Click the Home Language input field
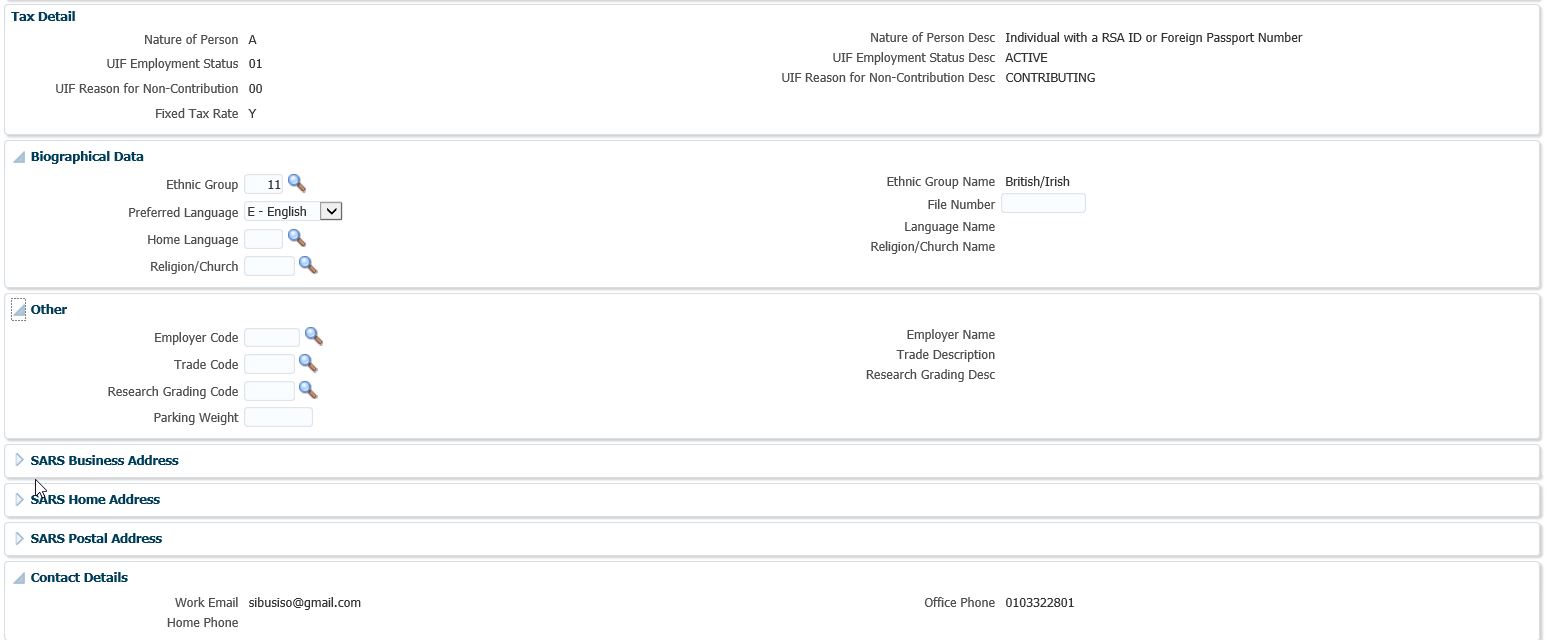Viewport: 1548px width, 640px height. 264,239
